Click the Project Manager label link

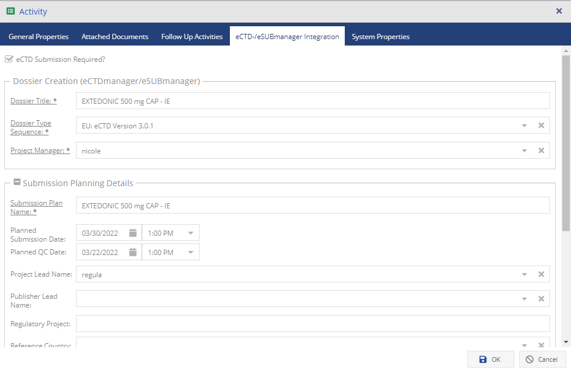click(40, 150)
